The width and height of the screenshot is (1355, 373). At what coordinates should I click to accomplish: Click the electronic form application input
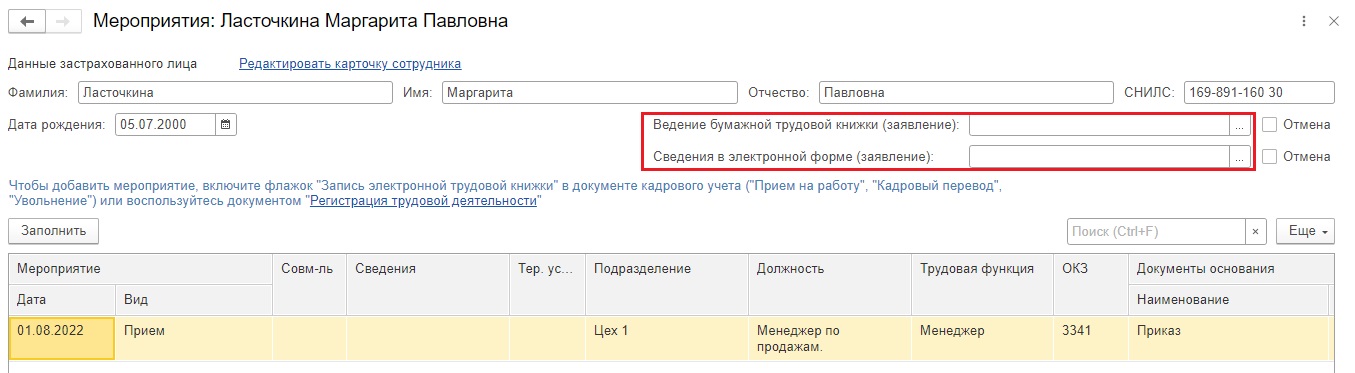click(1099, 157)
